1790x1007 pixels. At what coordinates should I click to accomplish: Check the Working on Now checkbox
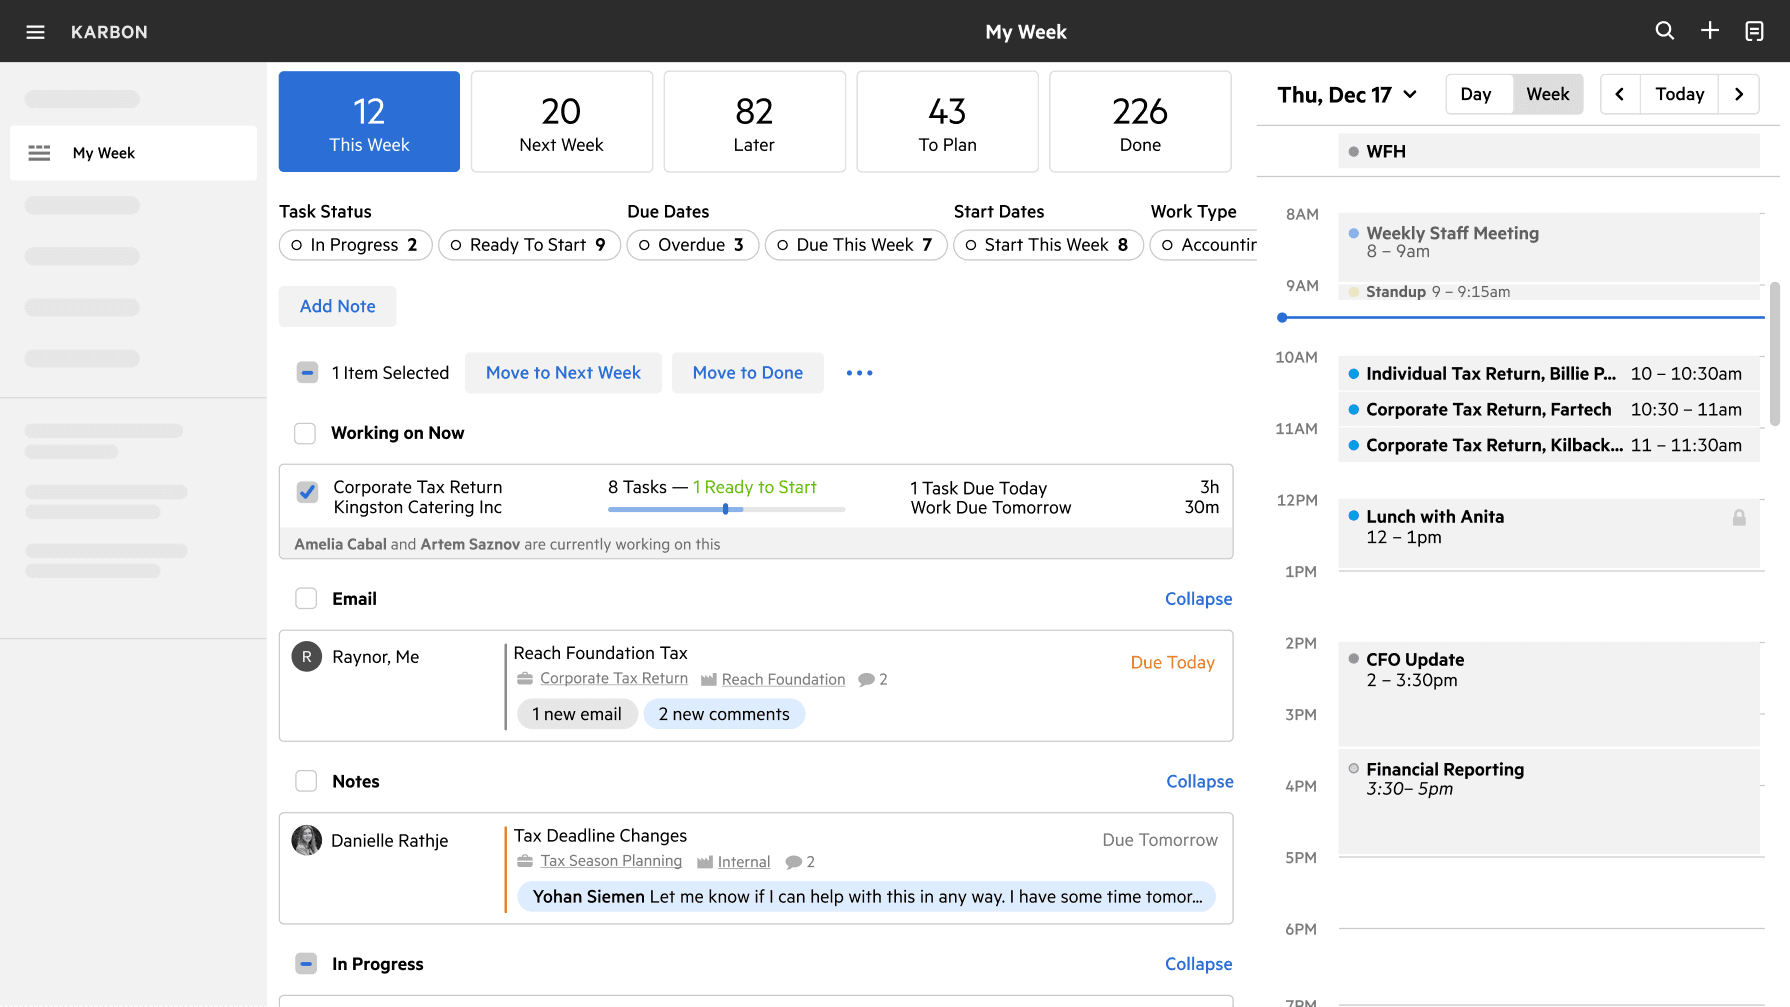305,433
